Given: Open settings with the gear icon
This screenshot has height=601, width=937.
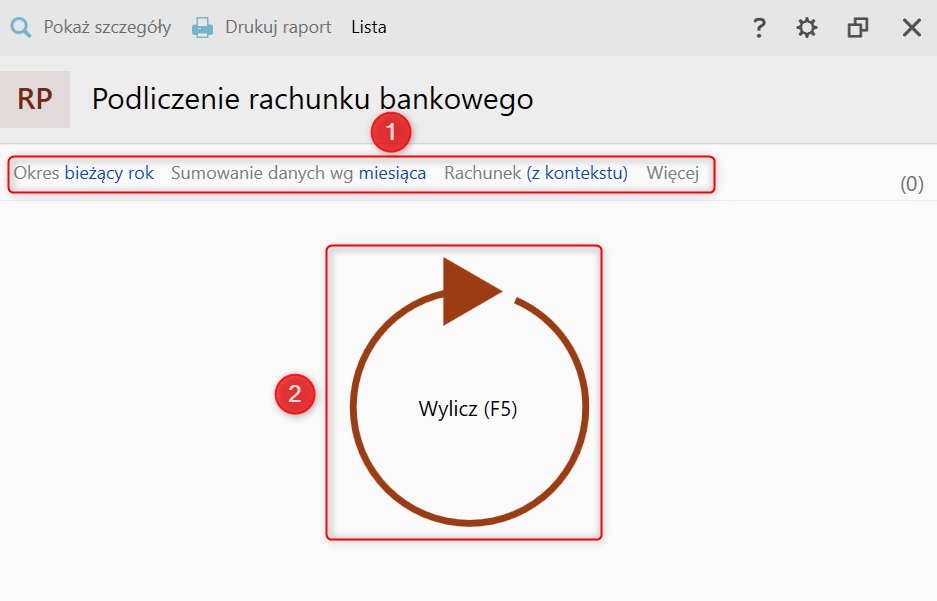Looking at the screenshot, I should pyautogui.click(x=807, y=27).
